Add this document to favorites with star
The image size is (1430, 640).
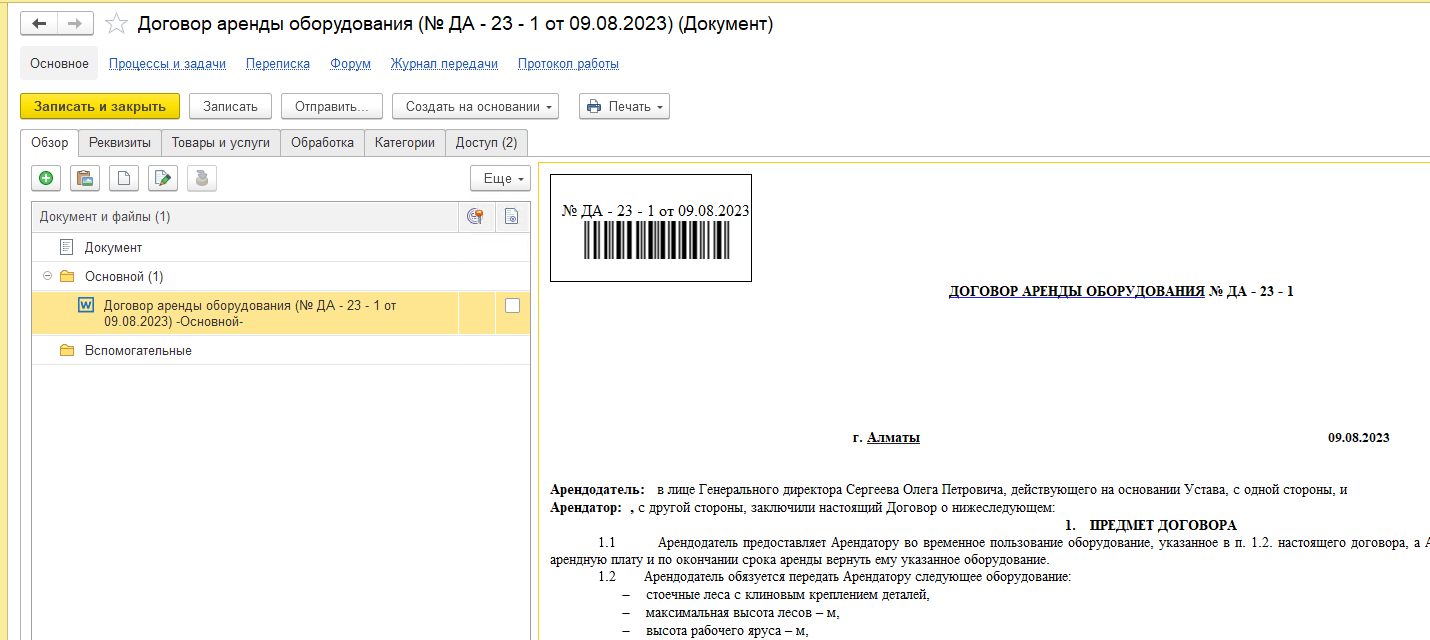(x=116, y=24)
